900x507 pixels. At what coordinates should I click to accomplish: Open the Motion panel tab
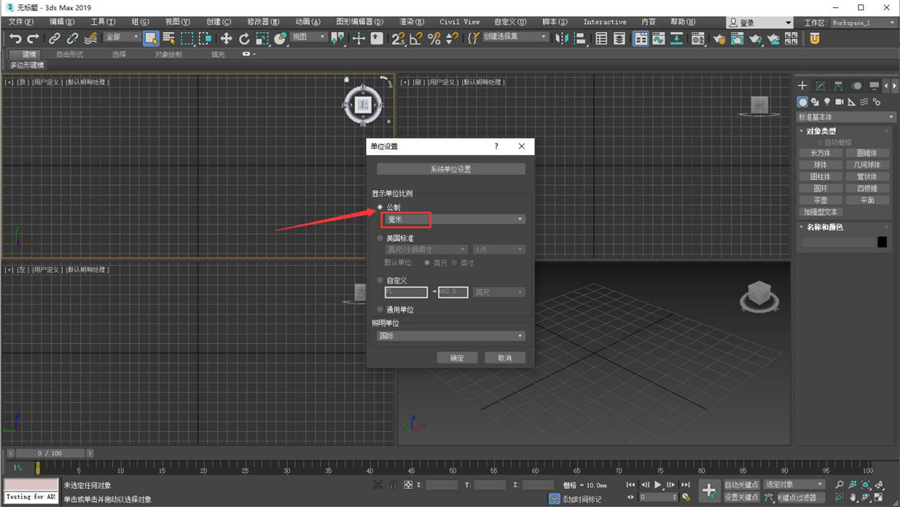click(856, 86)
